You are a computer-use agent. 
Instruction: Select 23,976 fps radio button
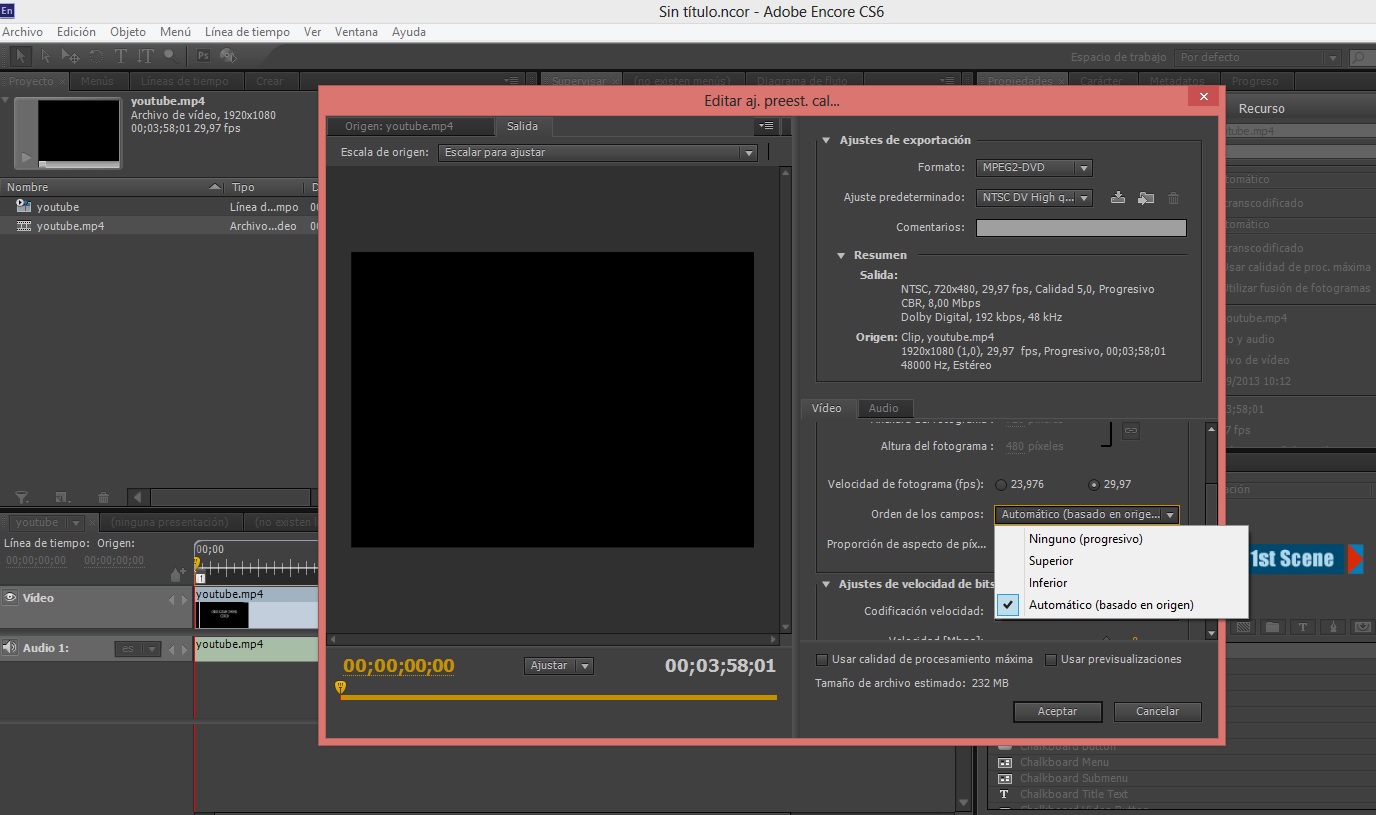point(1002,485)
